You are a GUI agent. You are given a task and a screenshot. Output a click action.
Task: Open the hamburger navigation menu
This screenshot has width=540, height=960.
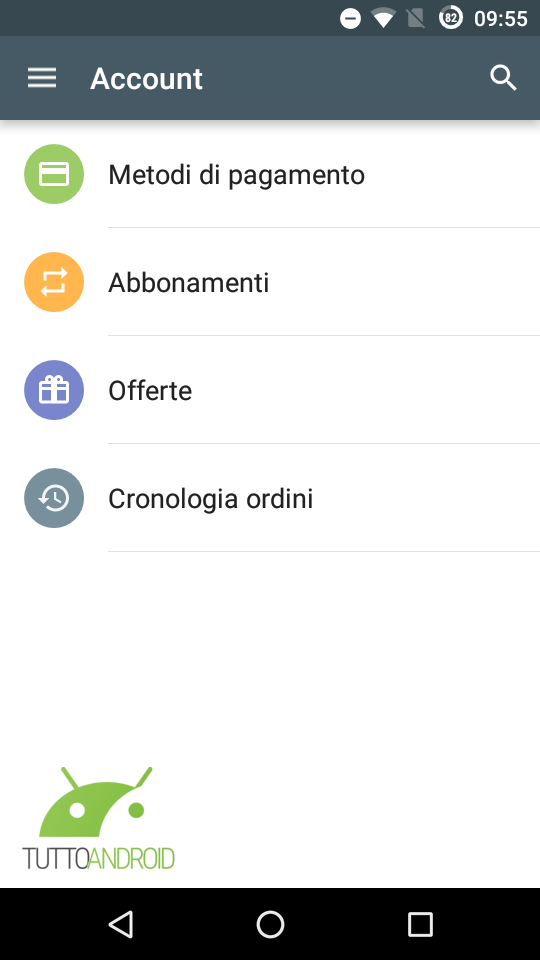pyautogui.click(x=42, y=78)
